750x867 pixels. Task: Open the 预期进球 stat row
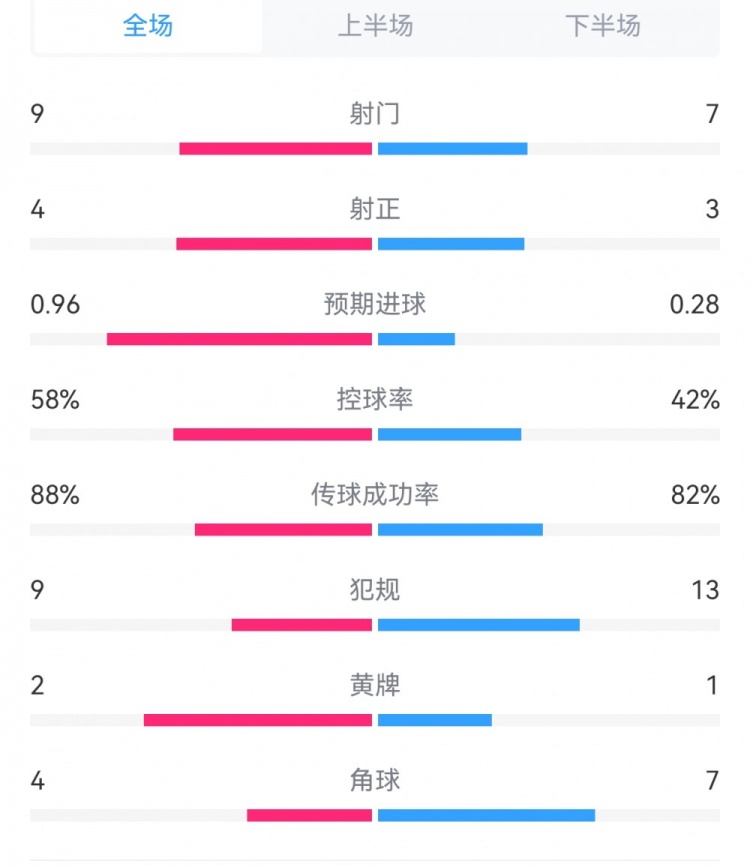374,304
